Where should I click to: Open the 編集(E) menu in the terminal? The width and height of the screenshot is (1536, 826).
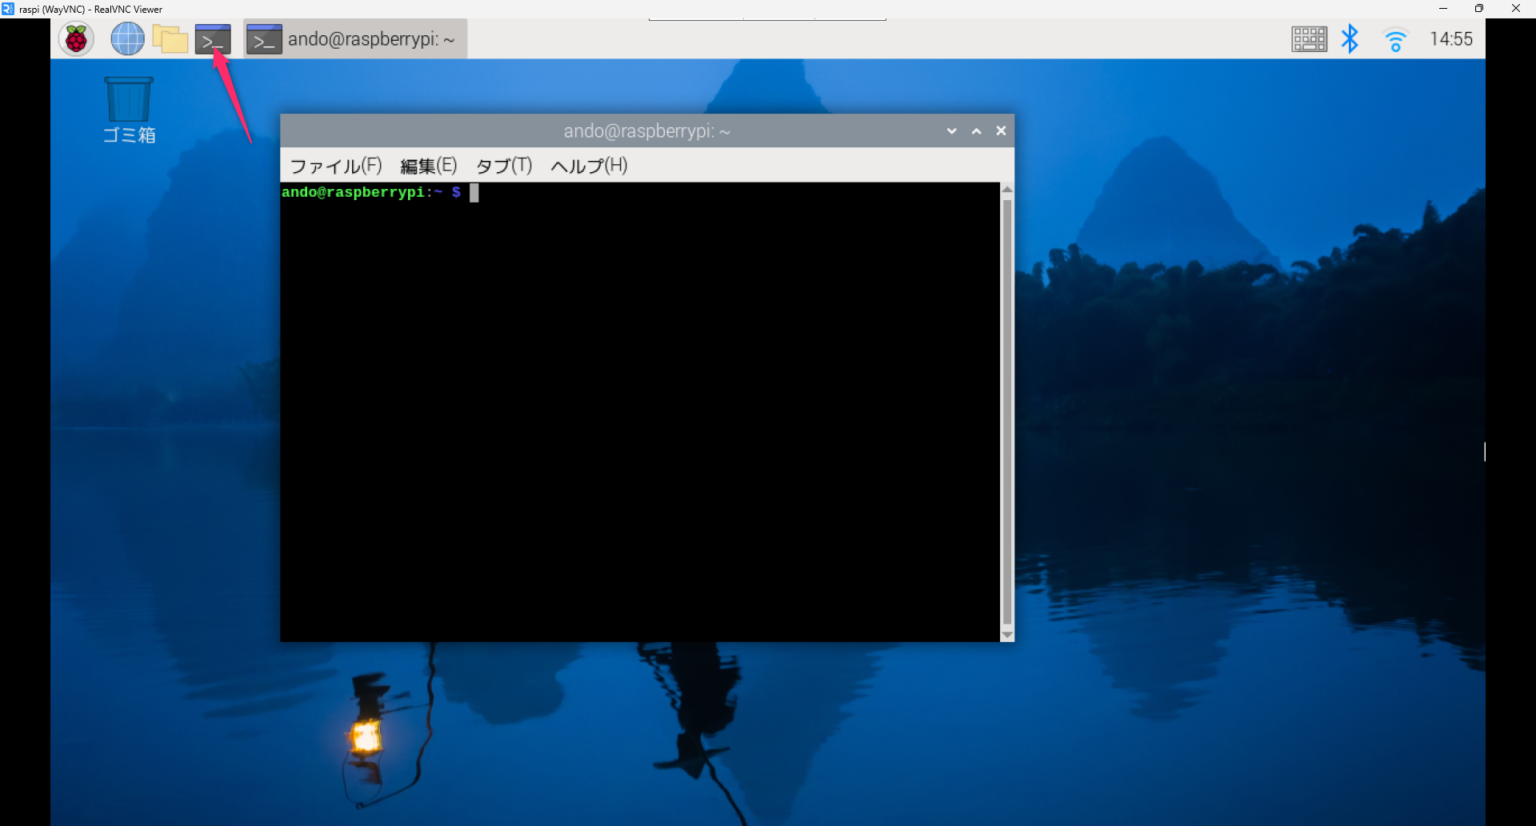[x=427, y=165]
